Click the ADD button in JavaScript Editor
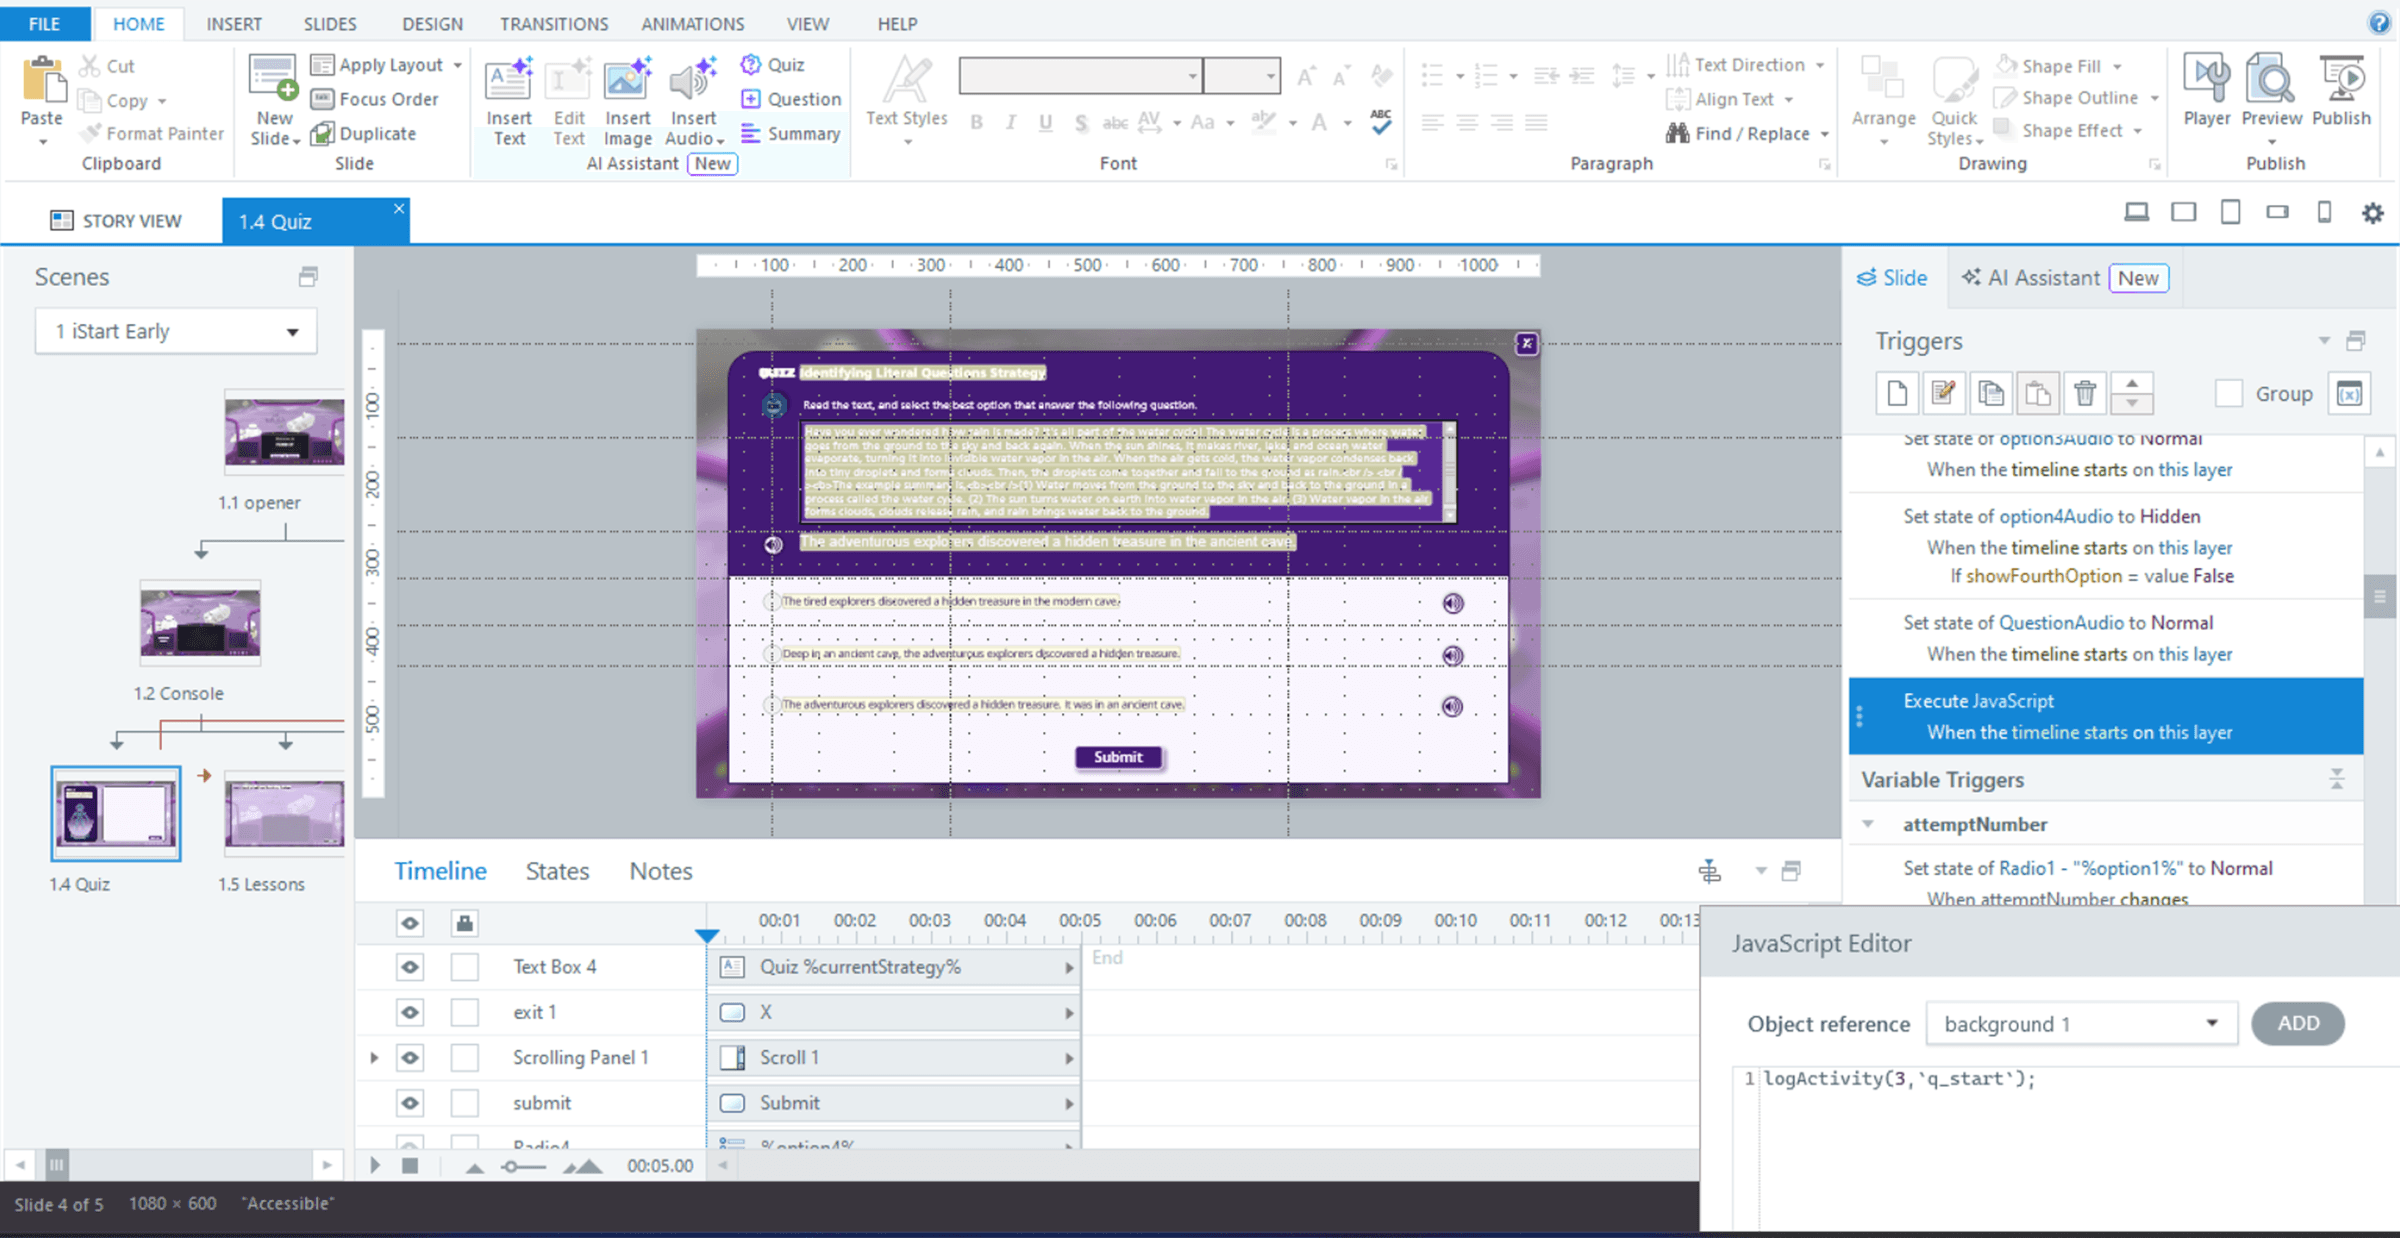 2297,1023
